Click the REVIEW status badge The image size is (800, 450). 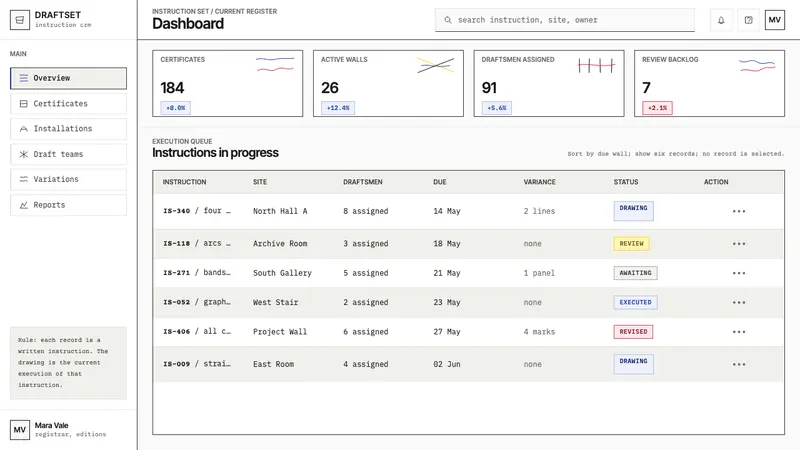point(631,244)
